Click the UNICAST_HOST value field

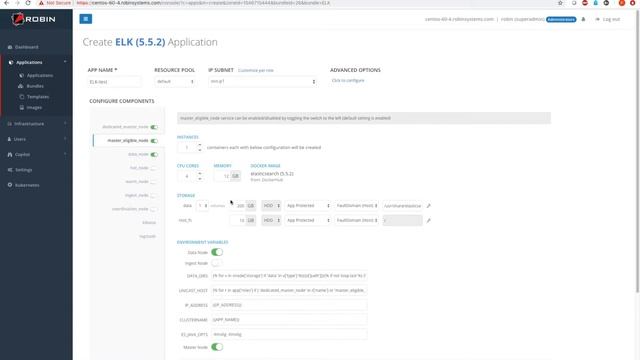point(289,291)
